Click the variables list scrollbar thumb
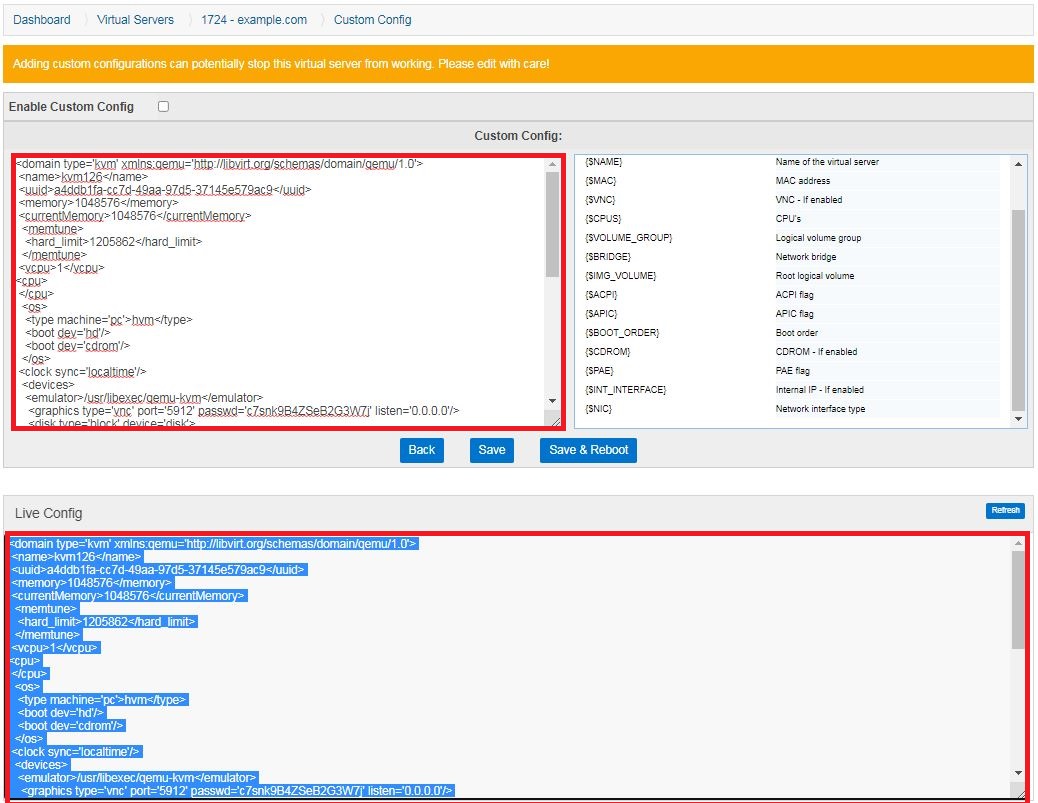Screen dimensions: 1038x803 (x=1018, y=310)
